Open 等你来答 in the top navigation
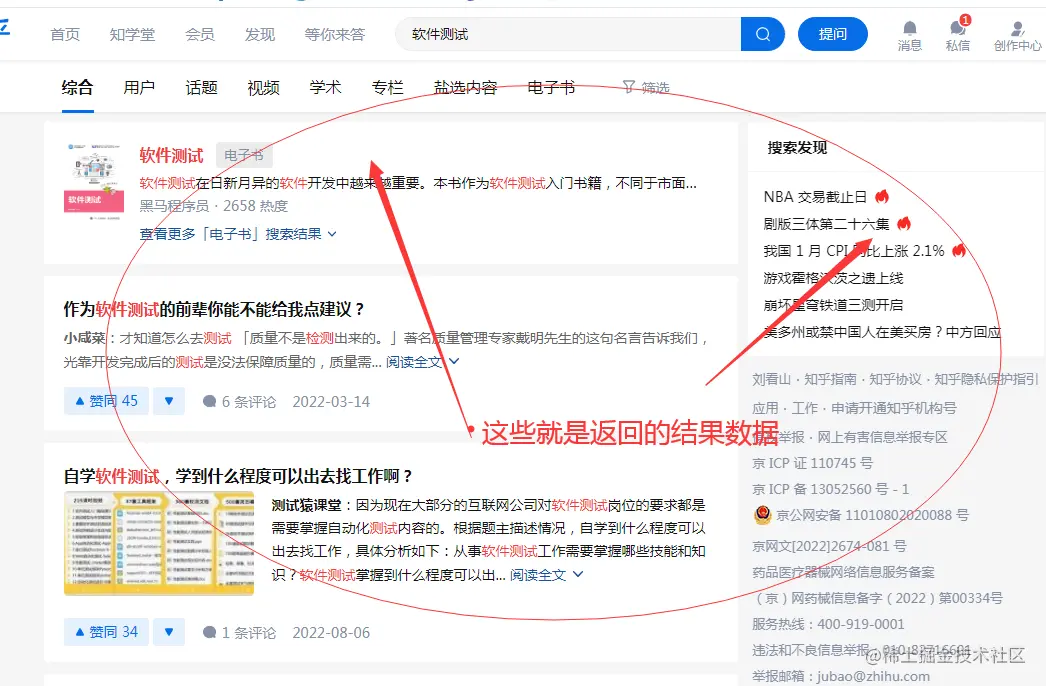The image size is (1046, 686). coord(335,34)
